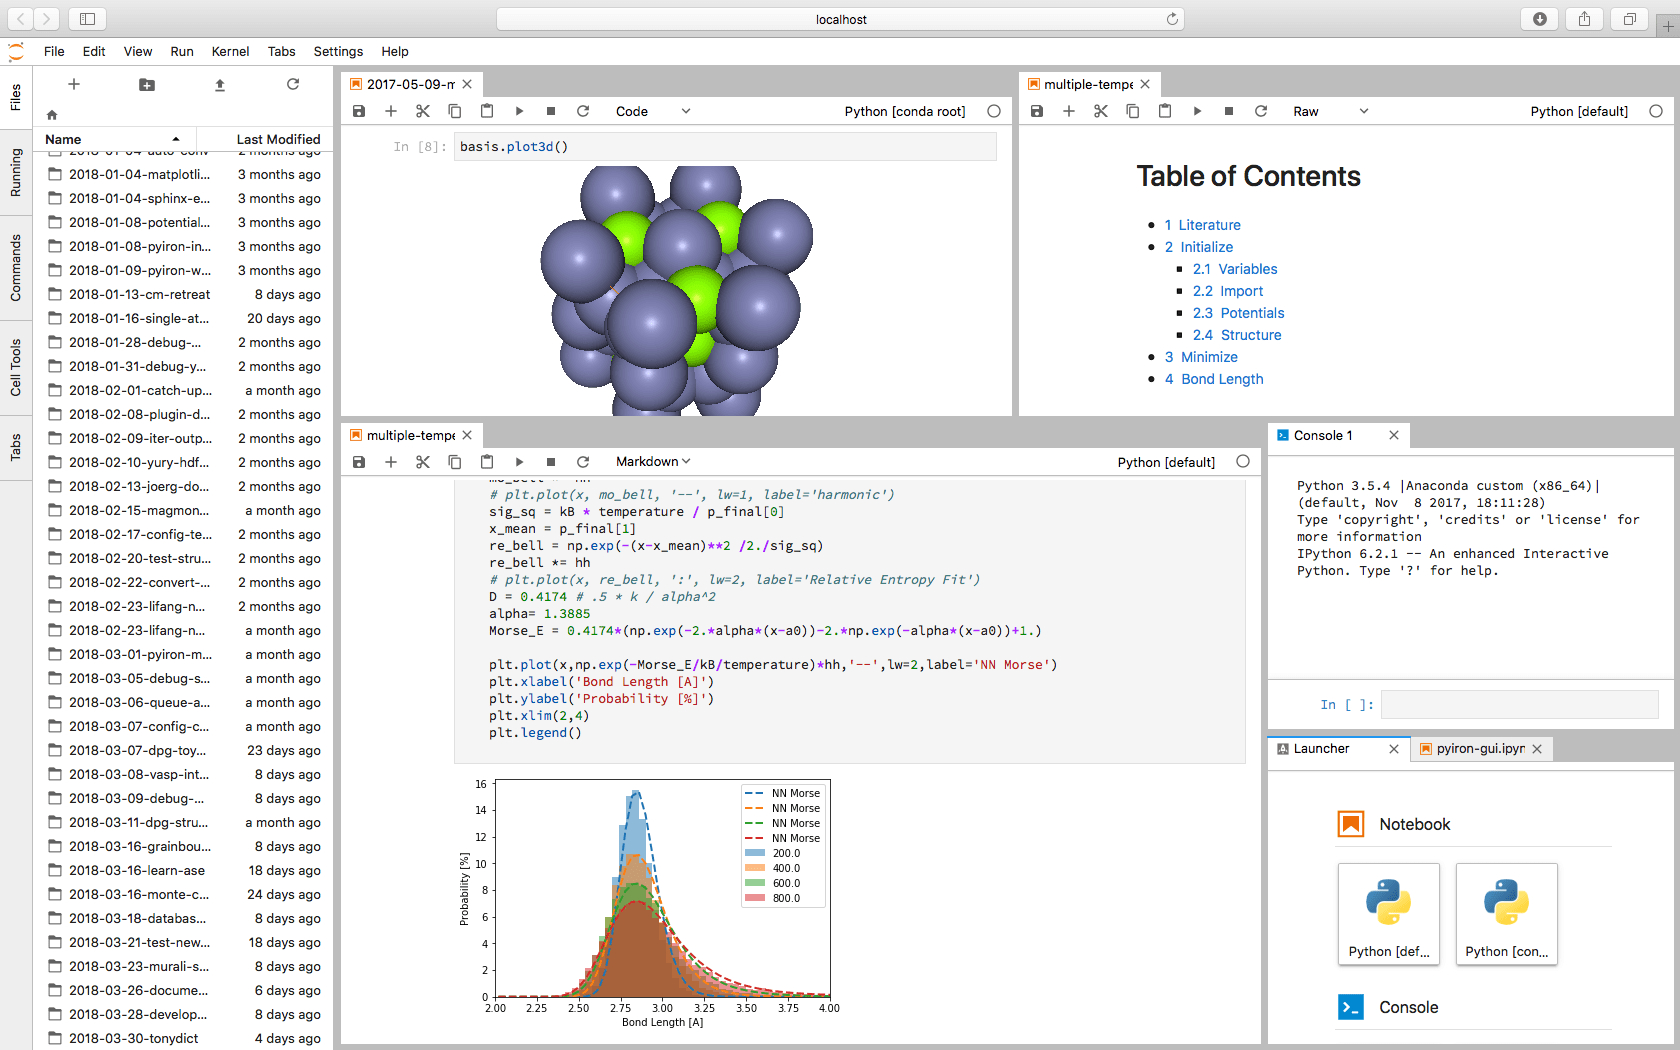This screenshot has height=1050, width=1680.
Task: Paste cells from clipboard in bottom notebook
Action: [x=487, y=461]
